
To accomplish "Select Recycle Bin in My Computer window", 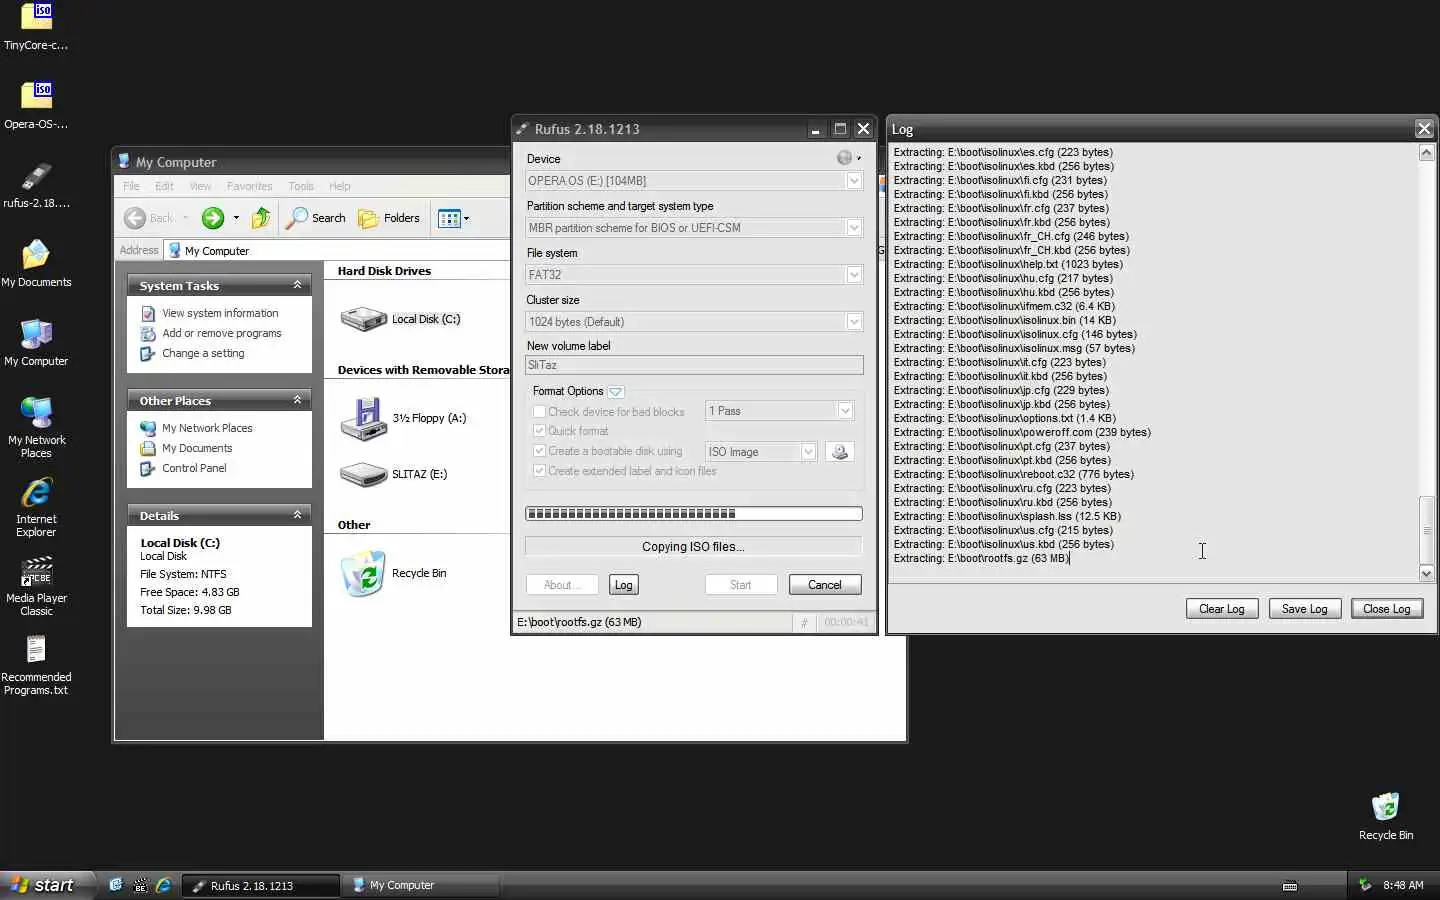I will click(393, 573).
